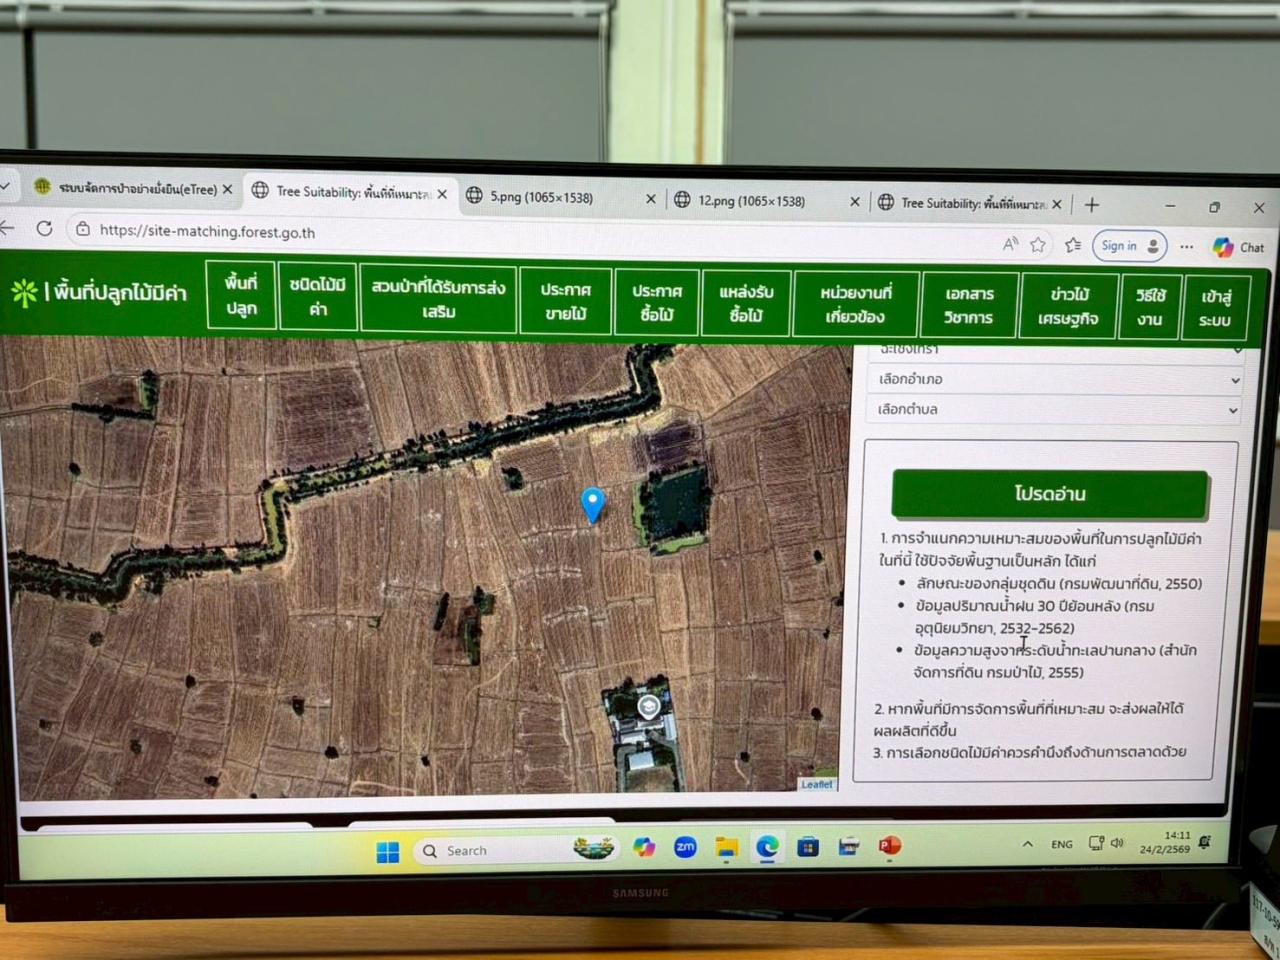Click the school marker icon on map
1280x960 pixels.
(x=648, y=707)
